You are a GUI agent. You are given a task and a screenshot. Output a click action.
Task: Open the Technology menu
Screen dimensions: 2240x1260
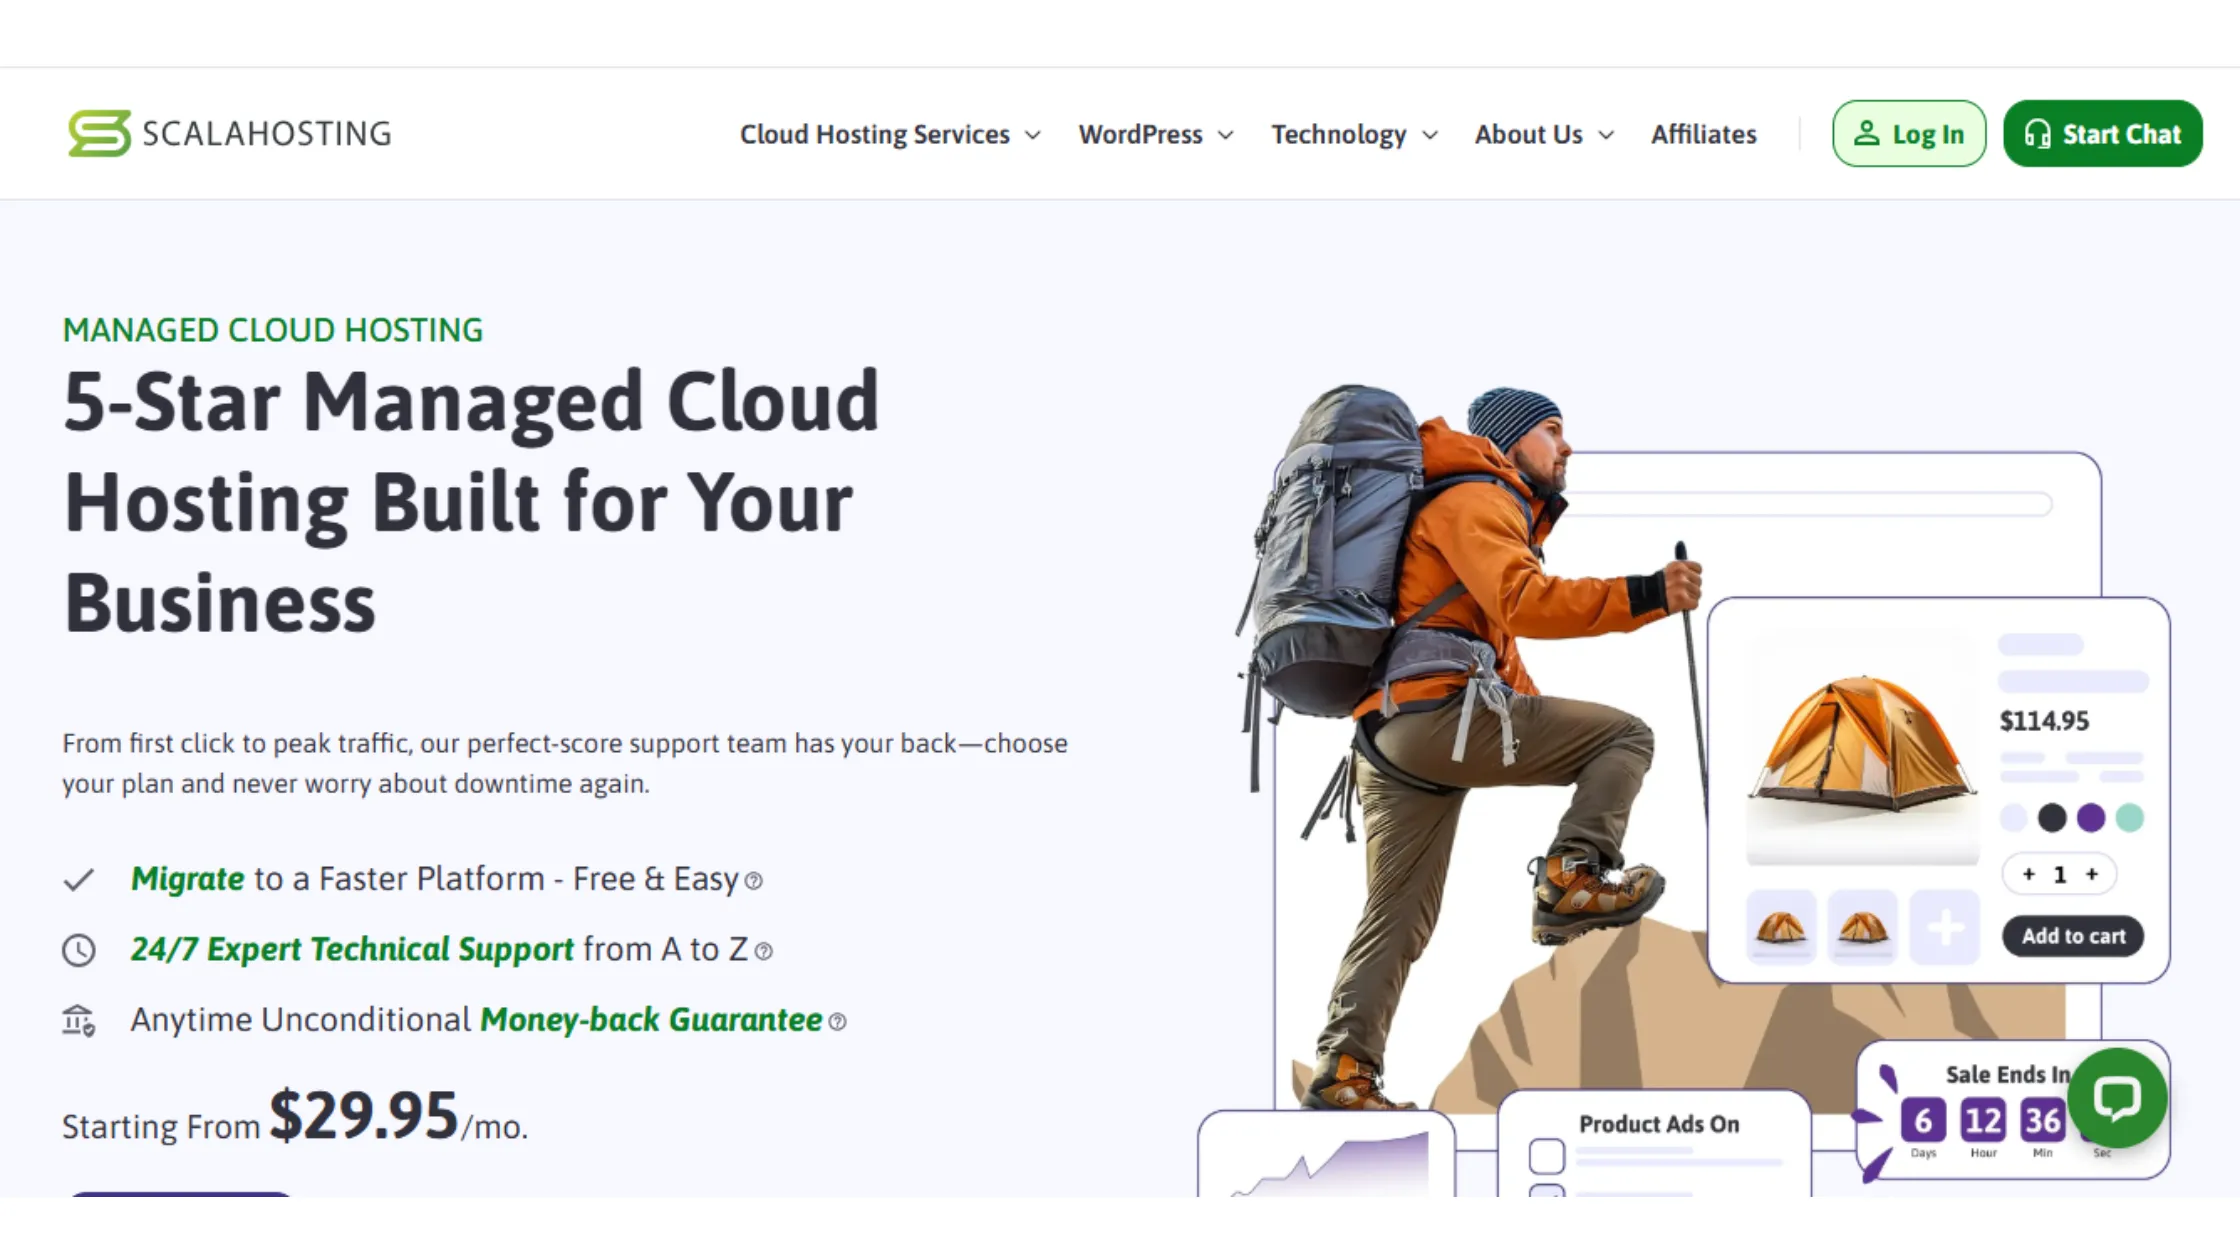click(1339, 134)
